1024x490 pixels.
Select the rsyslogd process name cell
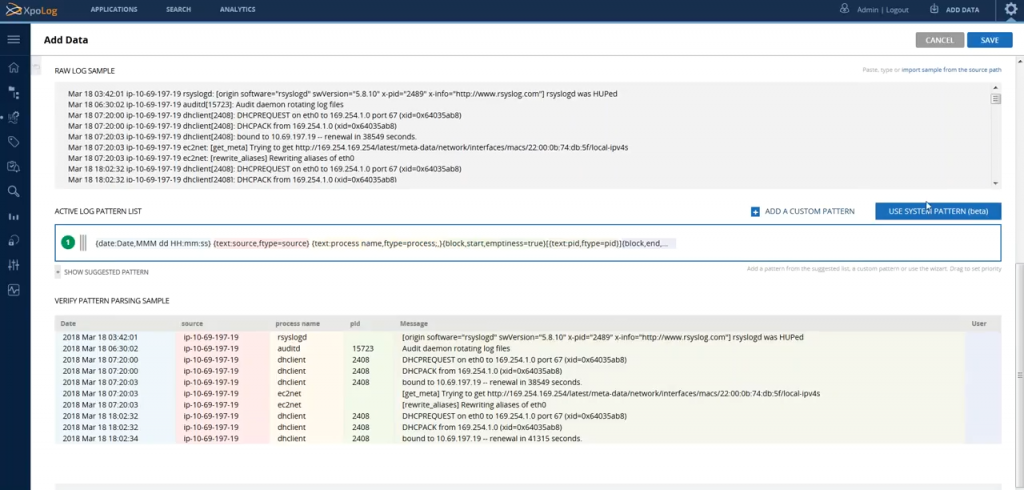pos(292,337)
